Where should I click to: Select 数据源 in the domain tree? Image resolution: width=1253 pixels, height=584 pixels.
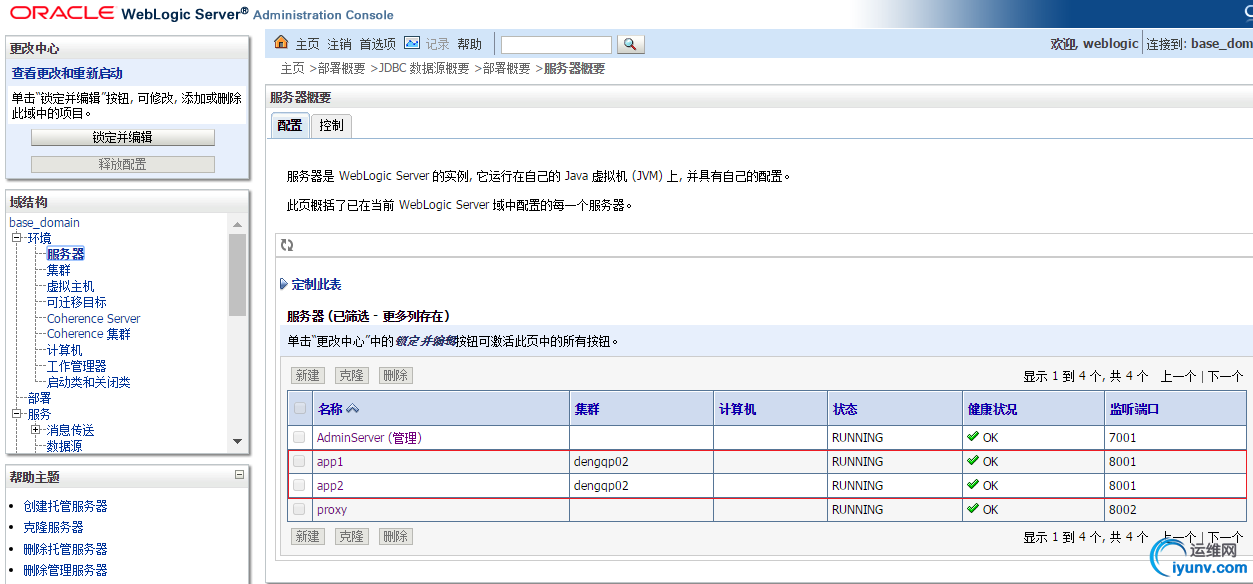(x=65, y=446)
